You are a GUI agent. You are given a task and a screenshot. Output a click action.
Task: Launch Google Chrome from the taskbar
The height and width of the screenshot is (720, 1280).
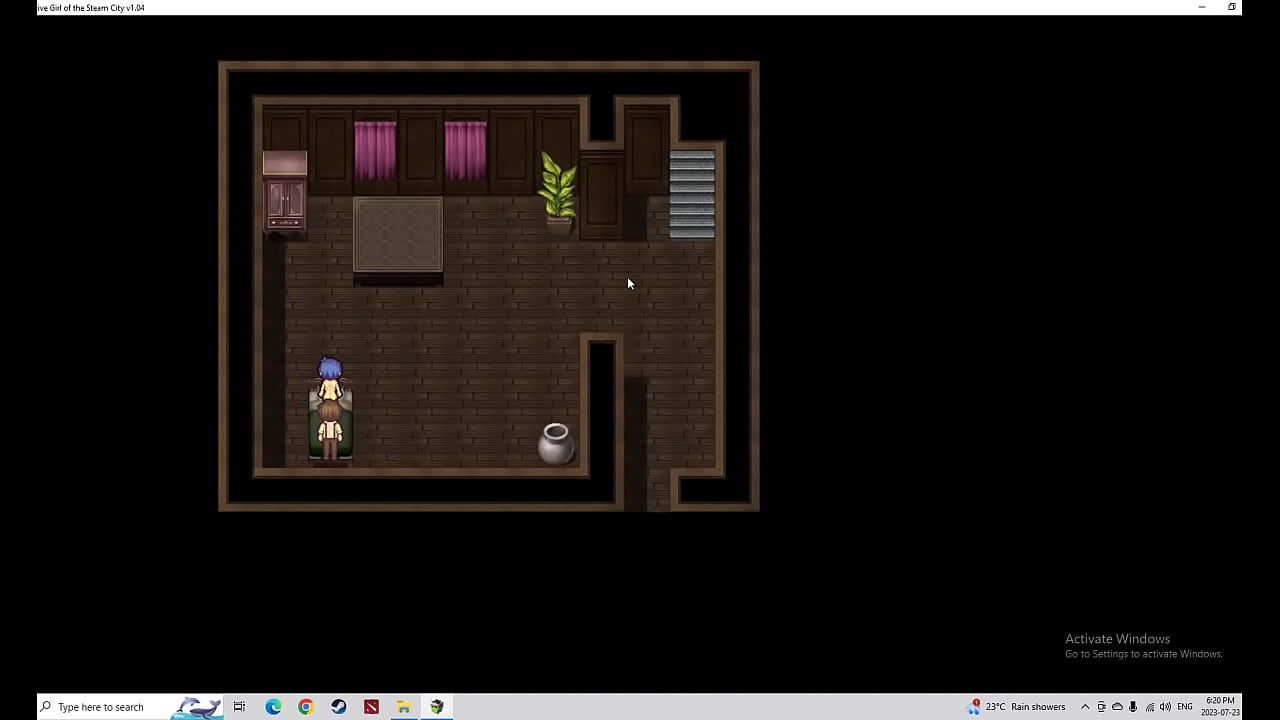(306, 707)
